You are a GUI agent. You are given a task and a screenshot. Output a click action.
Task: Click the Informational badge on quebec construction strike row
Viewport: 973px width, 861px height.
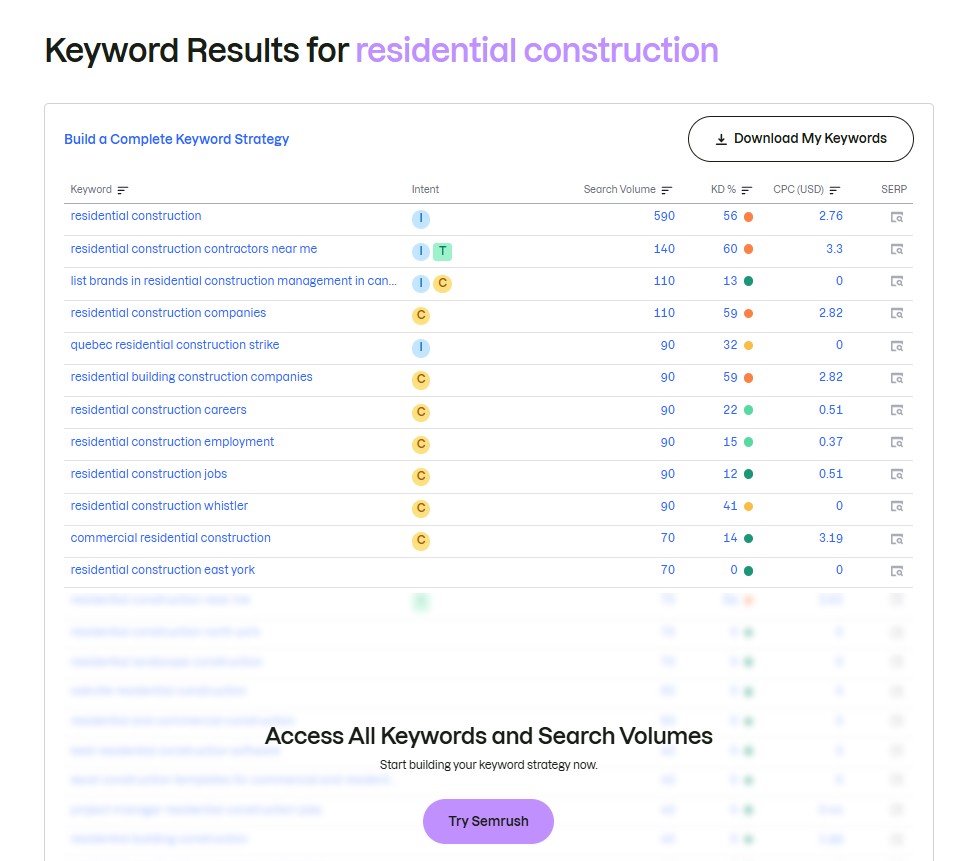(x=421, y=347)
